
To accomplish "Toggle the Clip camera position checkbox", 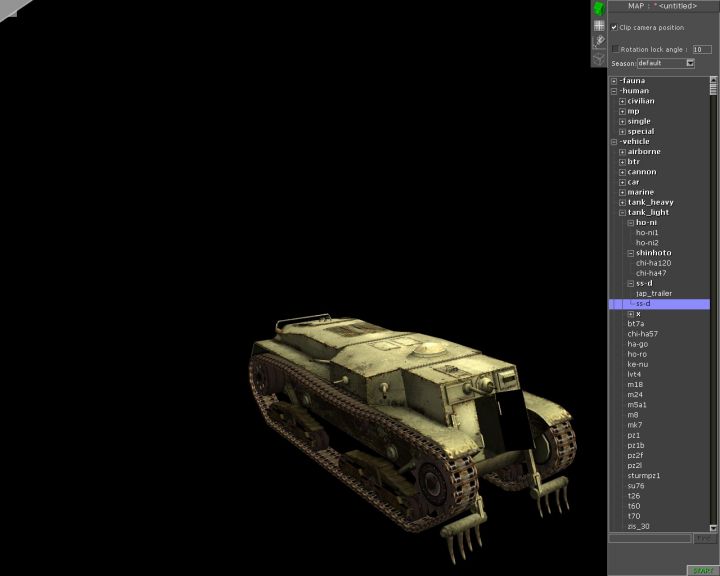I will 615,27.
